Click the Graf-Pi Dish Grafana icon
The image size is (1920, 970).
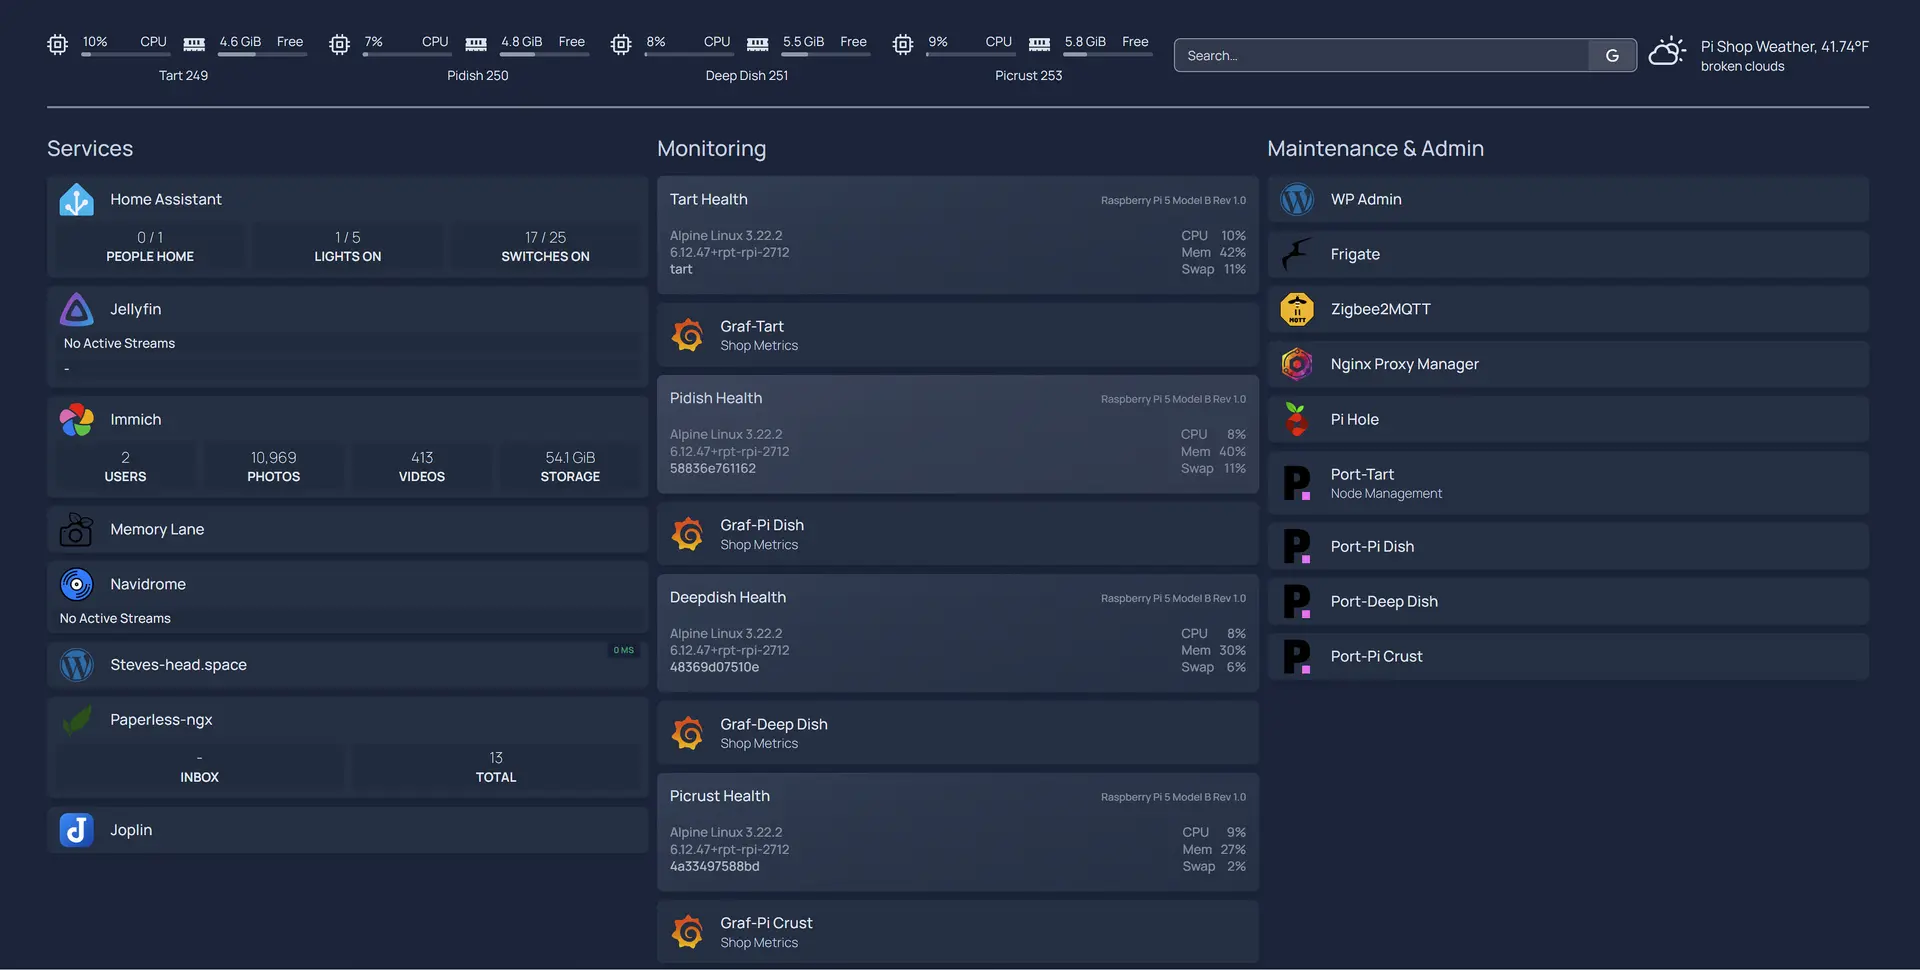pos(687,534)
